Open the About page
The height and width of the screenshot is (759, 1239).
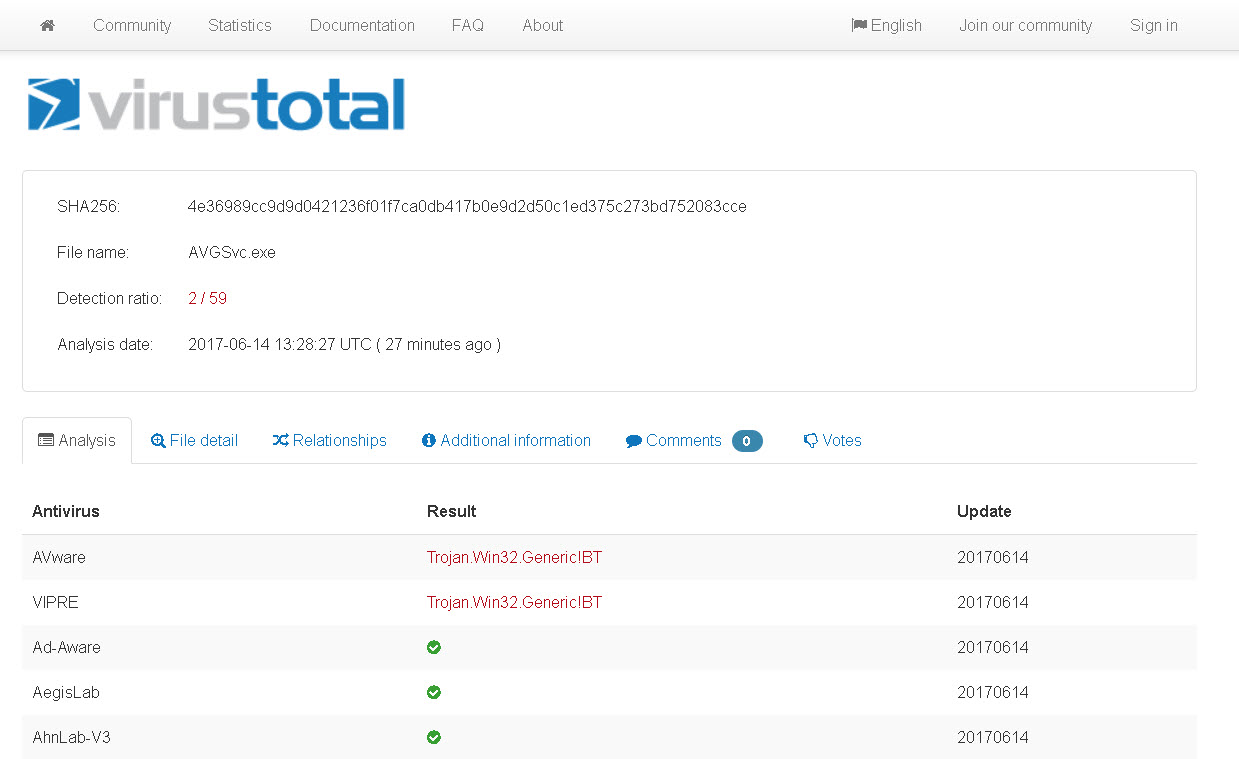pyautogui.click(x=543, y=25)
